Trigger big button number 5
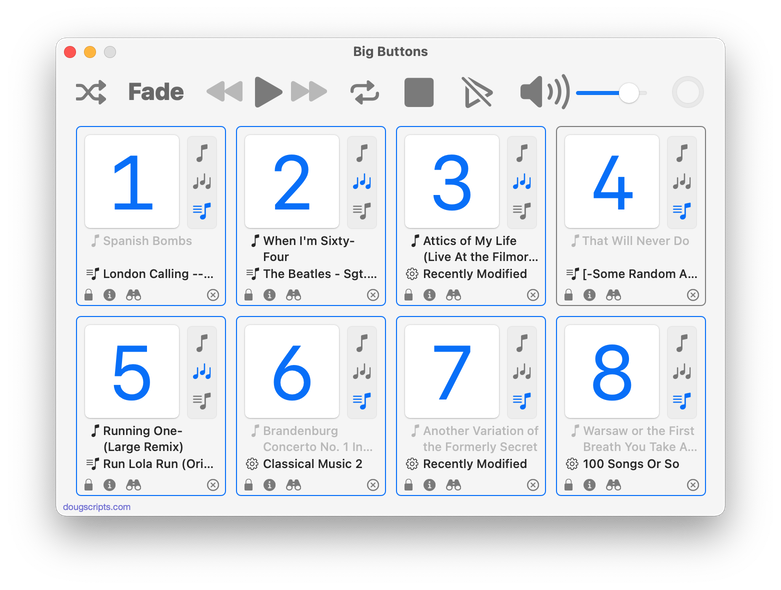The height and width of the screenshot is (590, 781). pos(132,371)
